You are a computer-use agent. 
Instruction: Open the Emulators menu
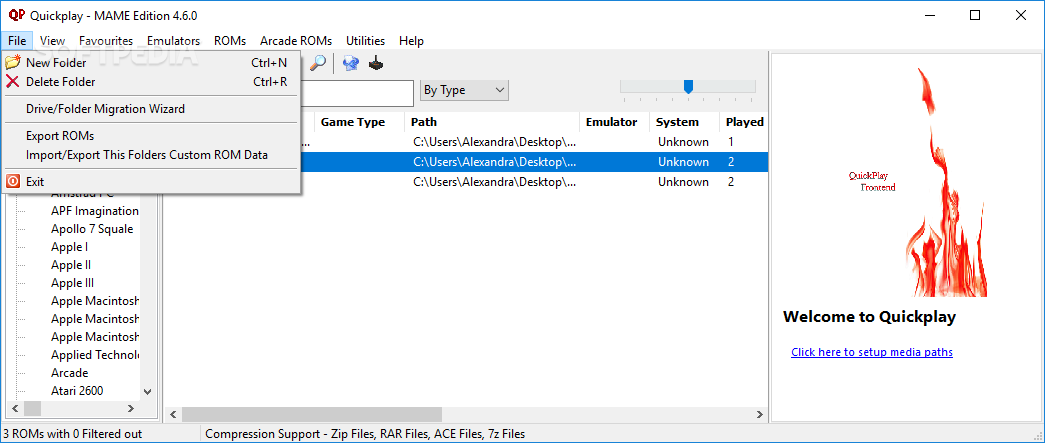[x=173, y=41]
